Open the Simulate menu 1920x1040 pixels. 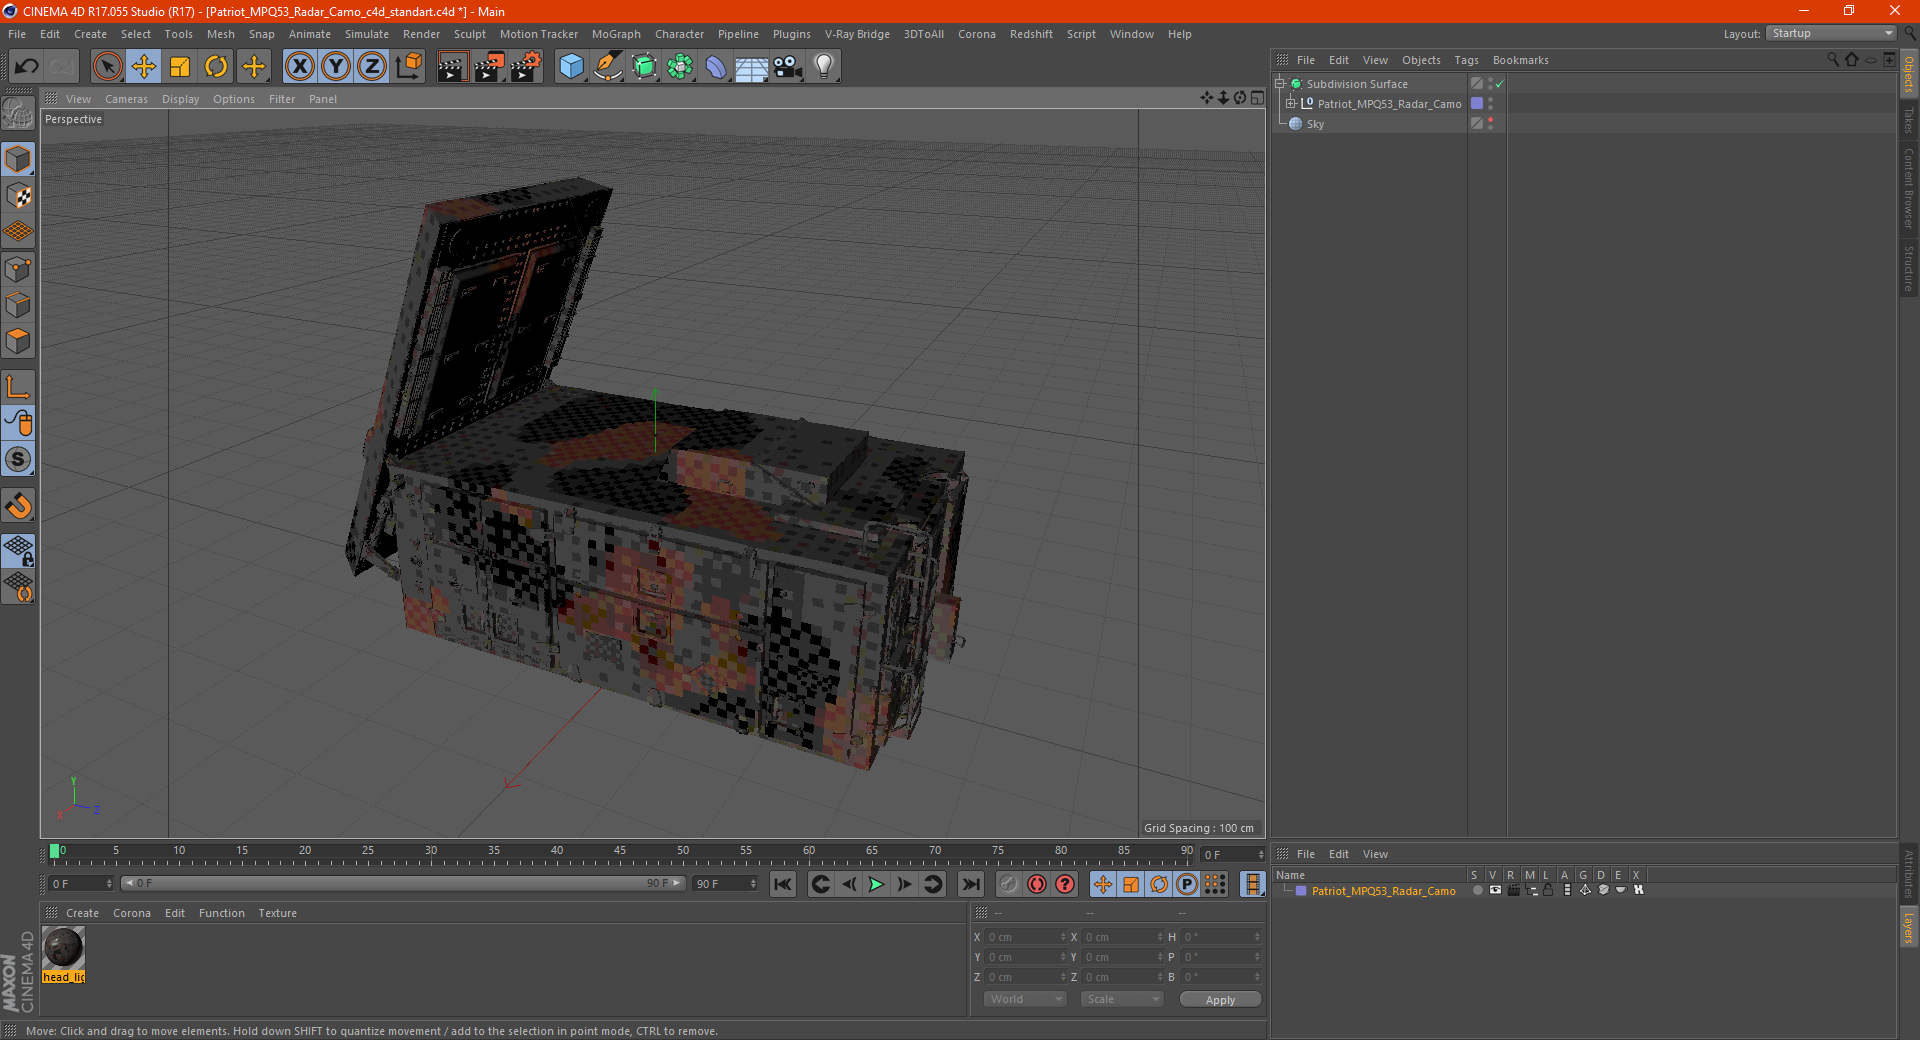(x=366, y=34)
